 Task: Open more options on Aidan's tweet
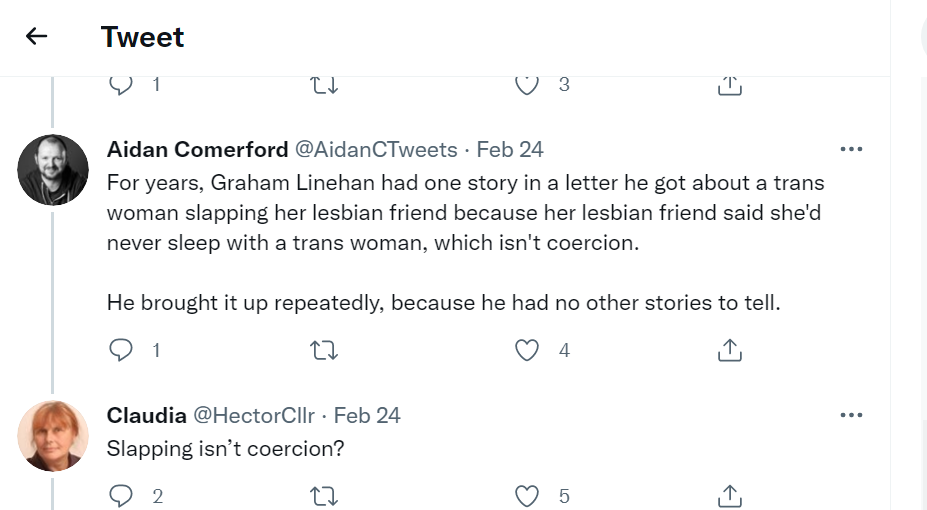click(x=851, y=149)
